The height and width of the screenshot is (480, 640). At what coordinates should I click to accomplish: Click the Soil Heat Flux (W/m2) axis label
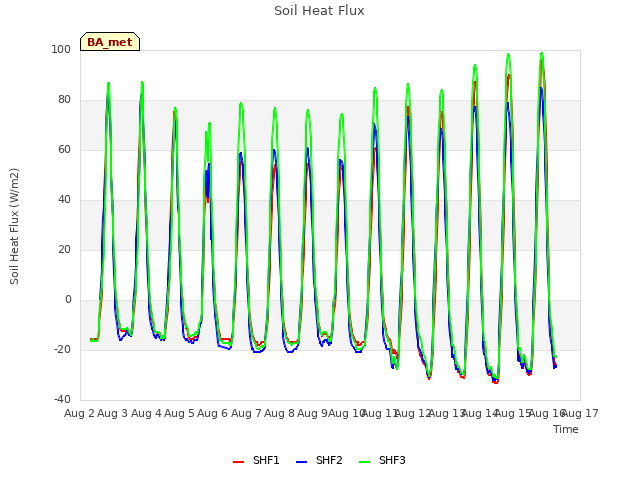pos(14,226)
